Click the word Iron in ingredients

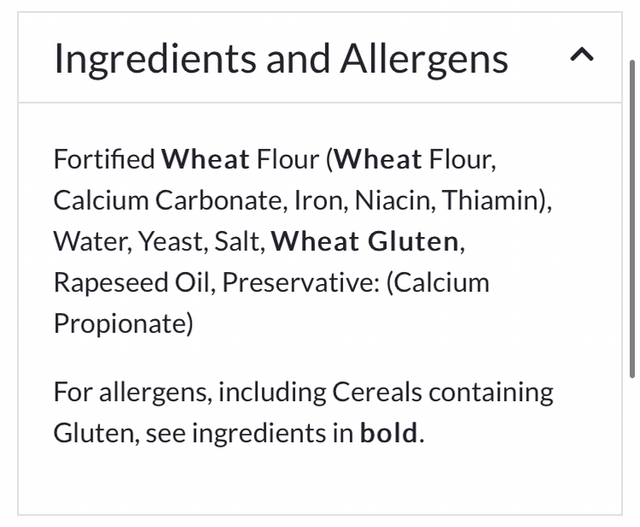(316, 200)
